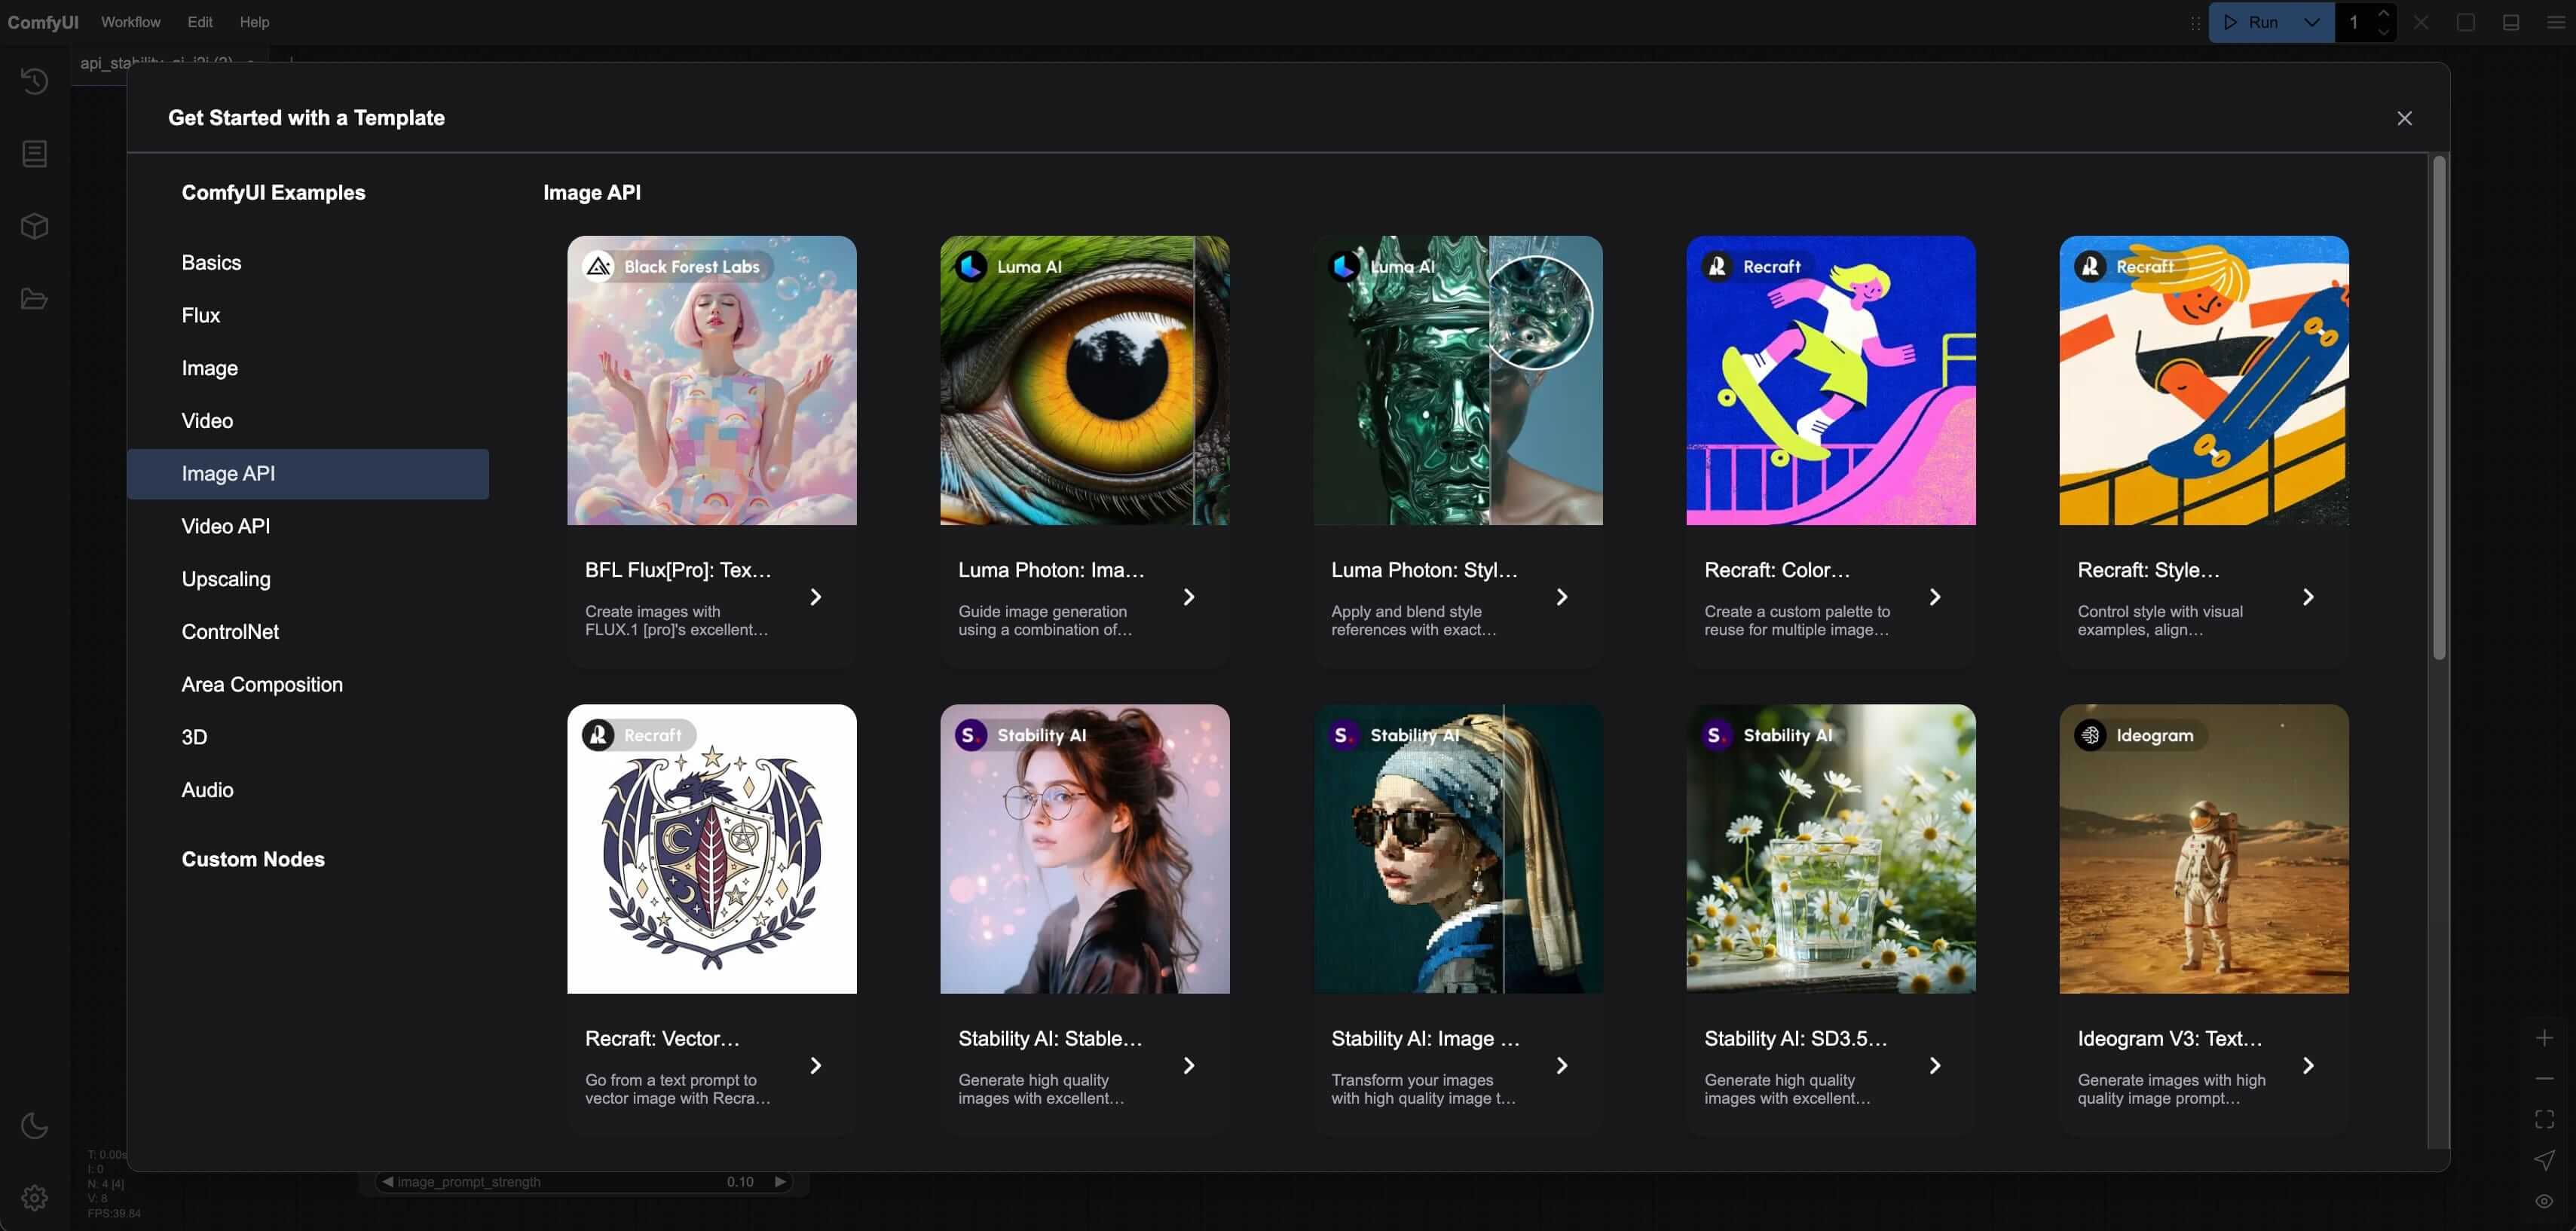Open the Workflow menu

[x=130, y=22]
